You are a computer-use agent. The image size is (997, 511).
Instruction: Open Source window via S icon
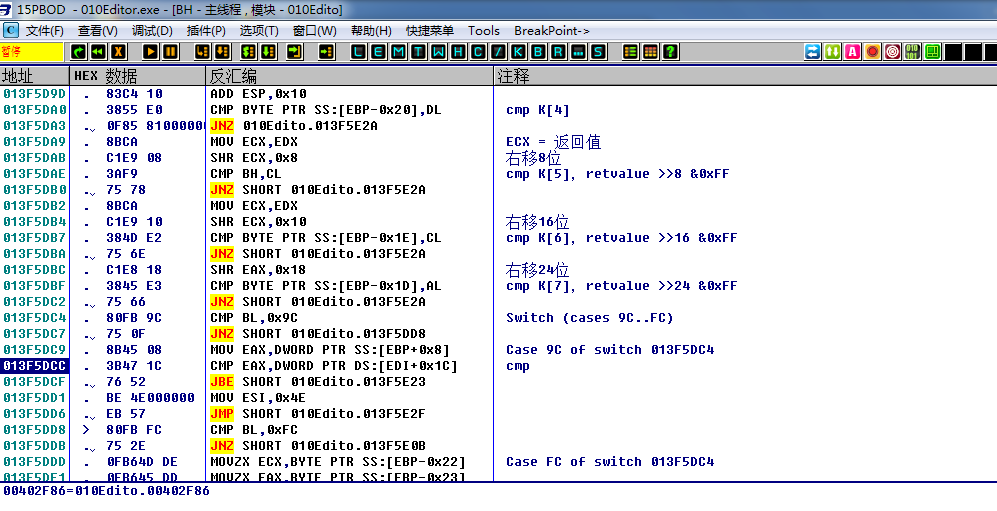598,52
